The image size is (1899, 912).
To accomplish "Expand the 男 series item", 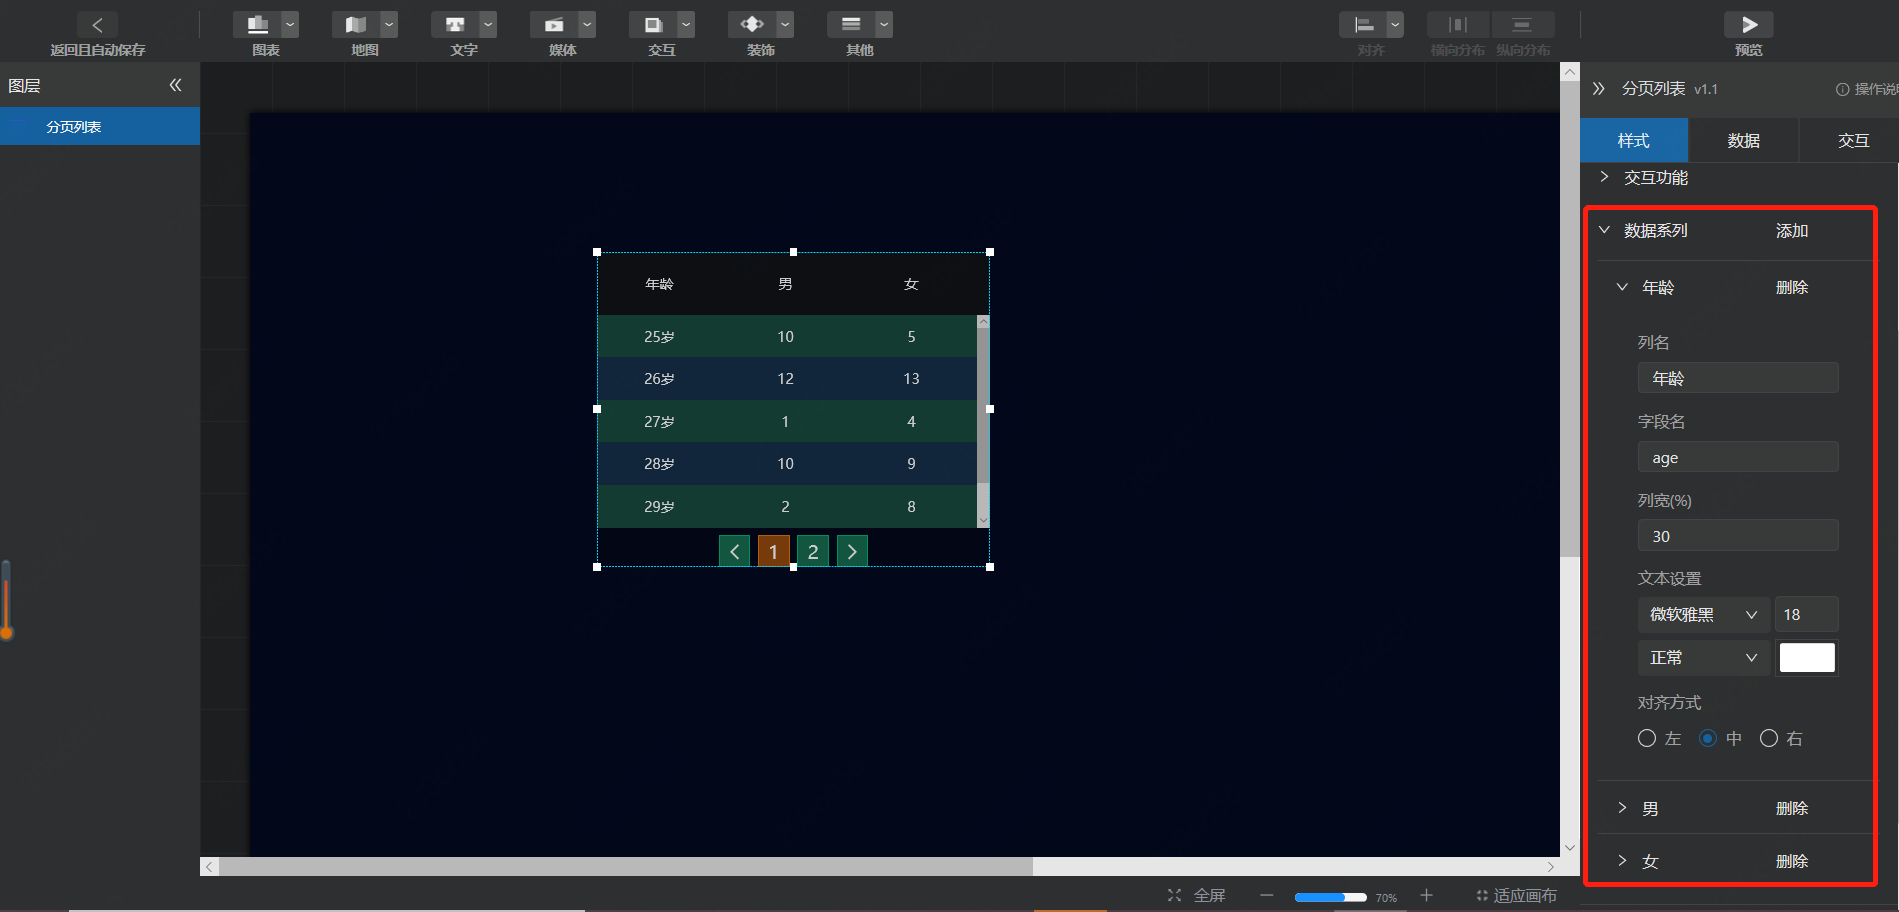I will 1622,808.
